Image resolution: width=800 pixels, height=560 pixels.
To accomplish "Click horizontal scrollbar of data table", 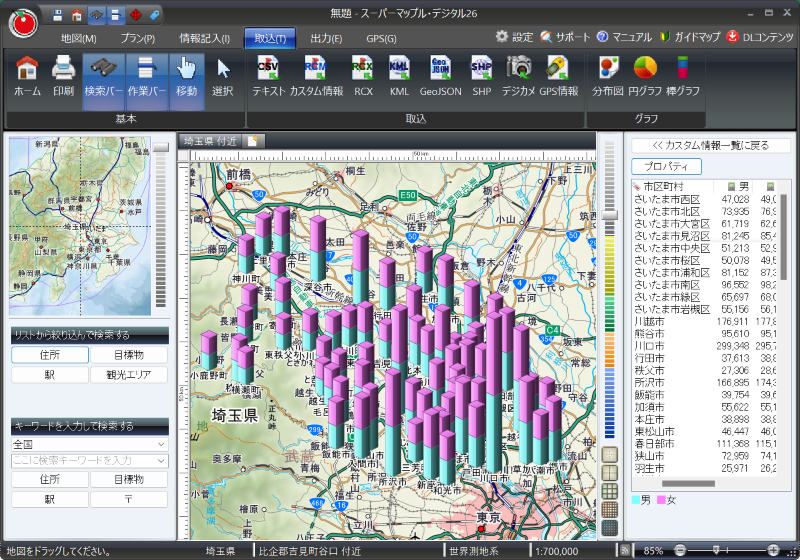I will (x=688, y=483).
